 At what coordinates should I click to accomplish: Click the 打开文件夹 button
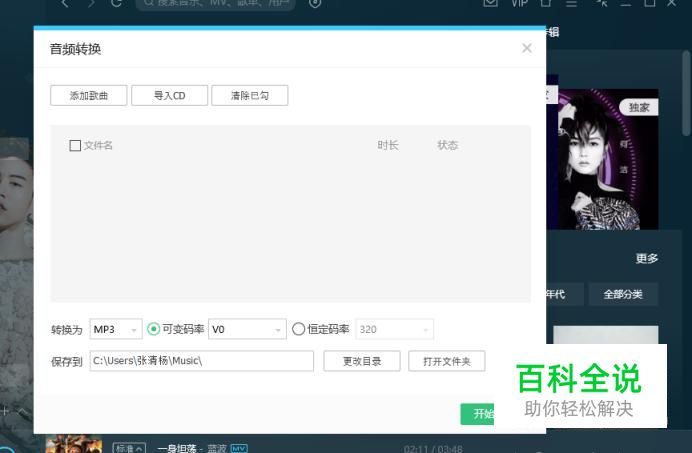tap(447, 361)
